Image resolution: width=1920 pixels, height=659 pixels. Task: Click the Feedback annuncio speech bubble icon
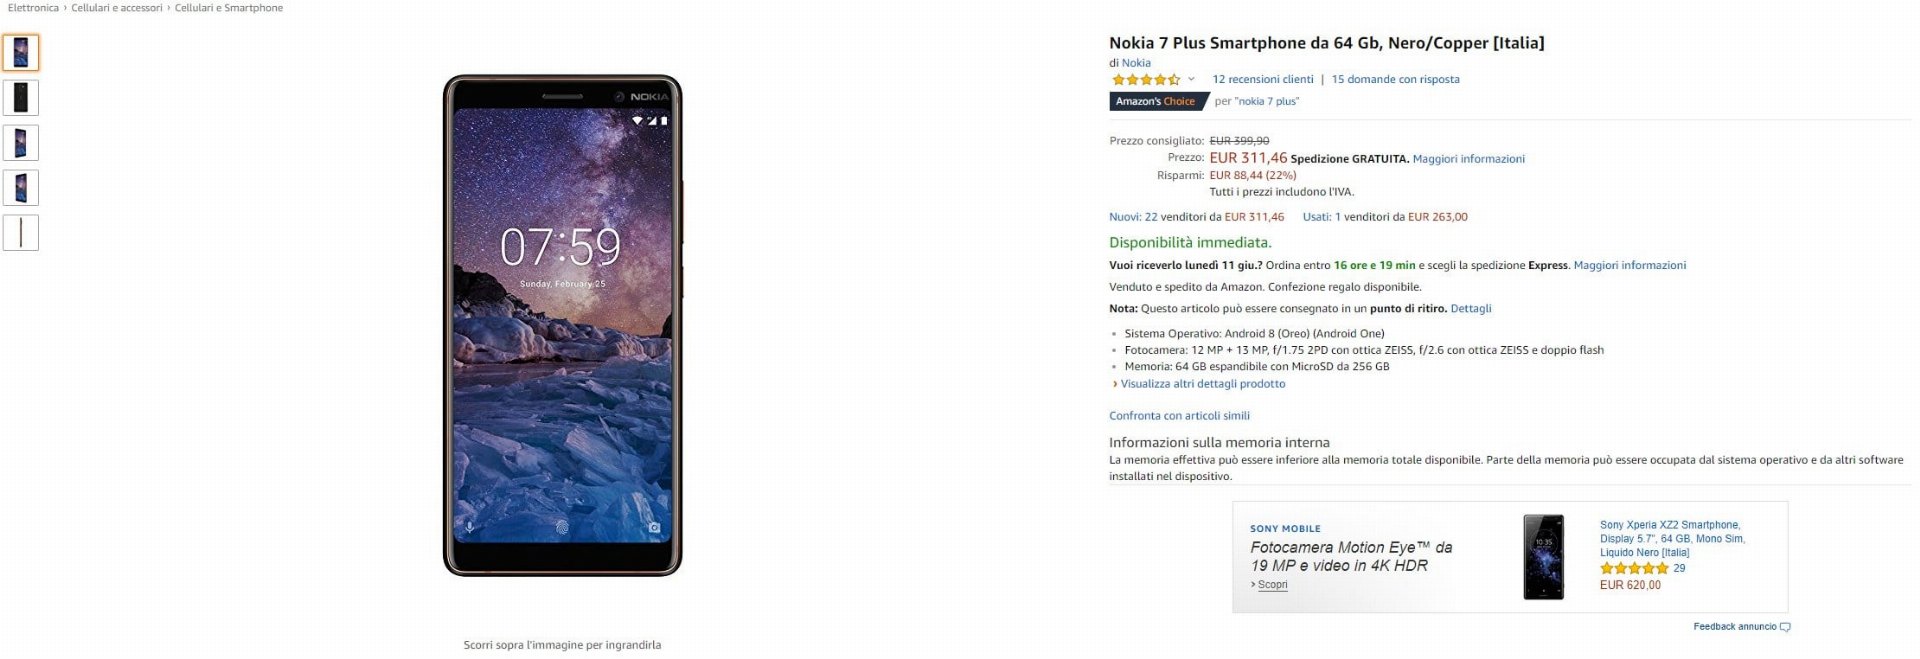point(1785,628)
